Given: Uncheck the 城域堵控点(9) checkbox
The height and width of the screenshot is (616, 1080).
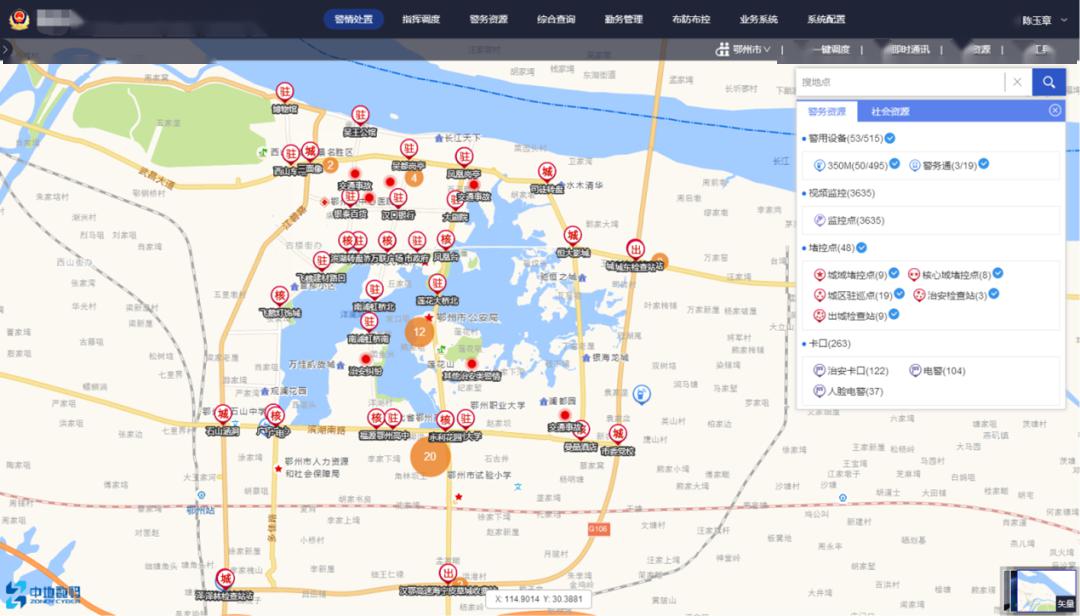Looking at the screenshot, I should [x=894, y=274].
